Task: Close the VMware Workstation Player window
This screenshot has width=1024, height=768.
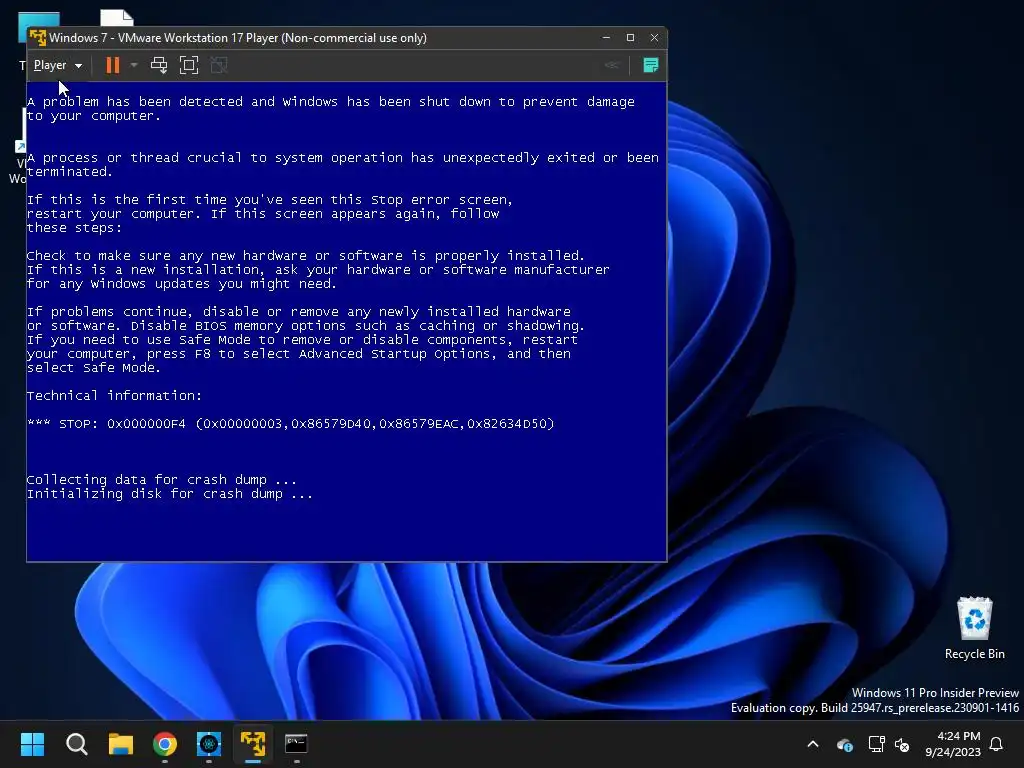Action: 654,38
